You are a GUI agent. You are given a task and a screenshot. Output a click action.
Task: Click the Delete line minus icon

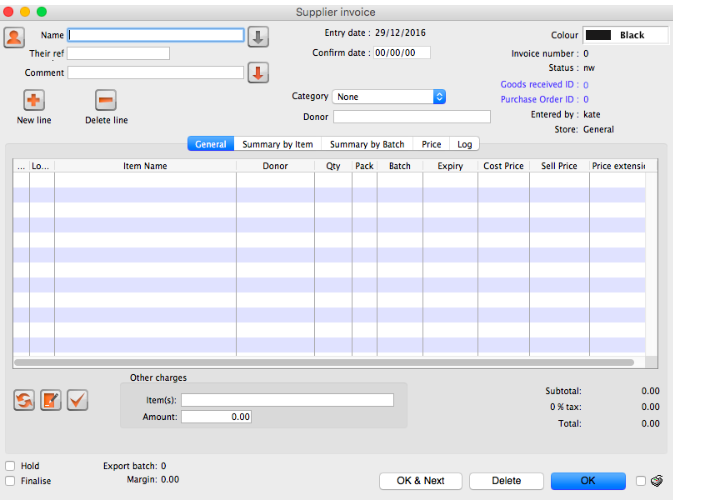(x=106, y=100)
